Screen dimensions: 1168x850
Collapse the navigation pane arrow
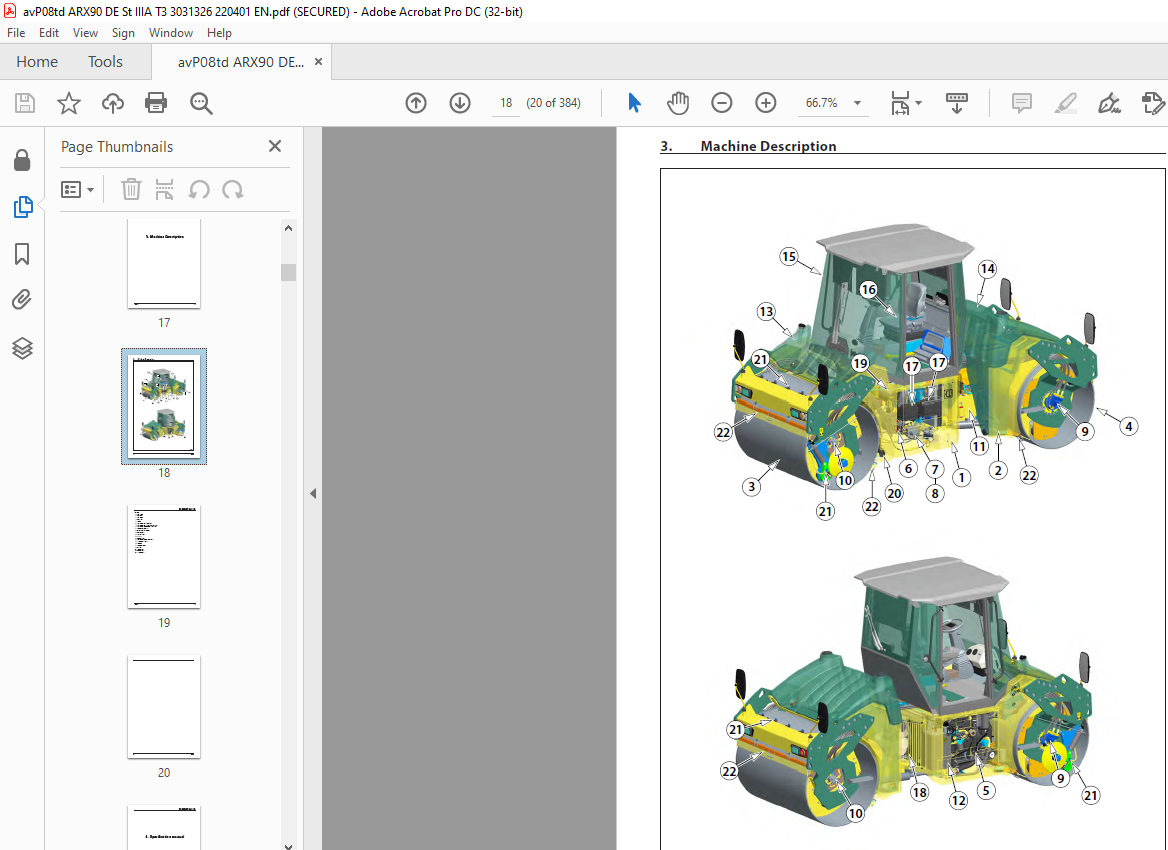point(313,493)
